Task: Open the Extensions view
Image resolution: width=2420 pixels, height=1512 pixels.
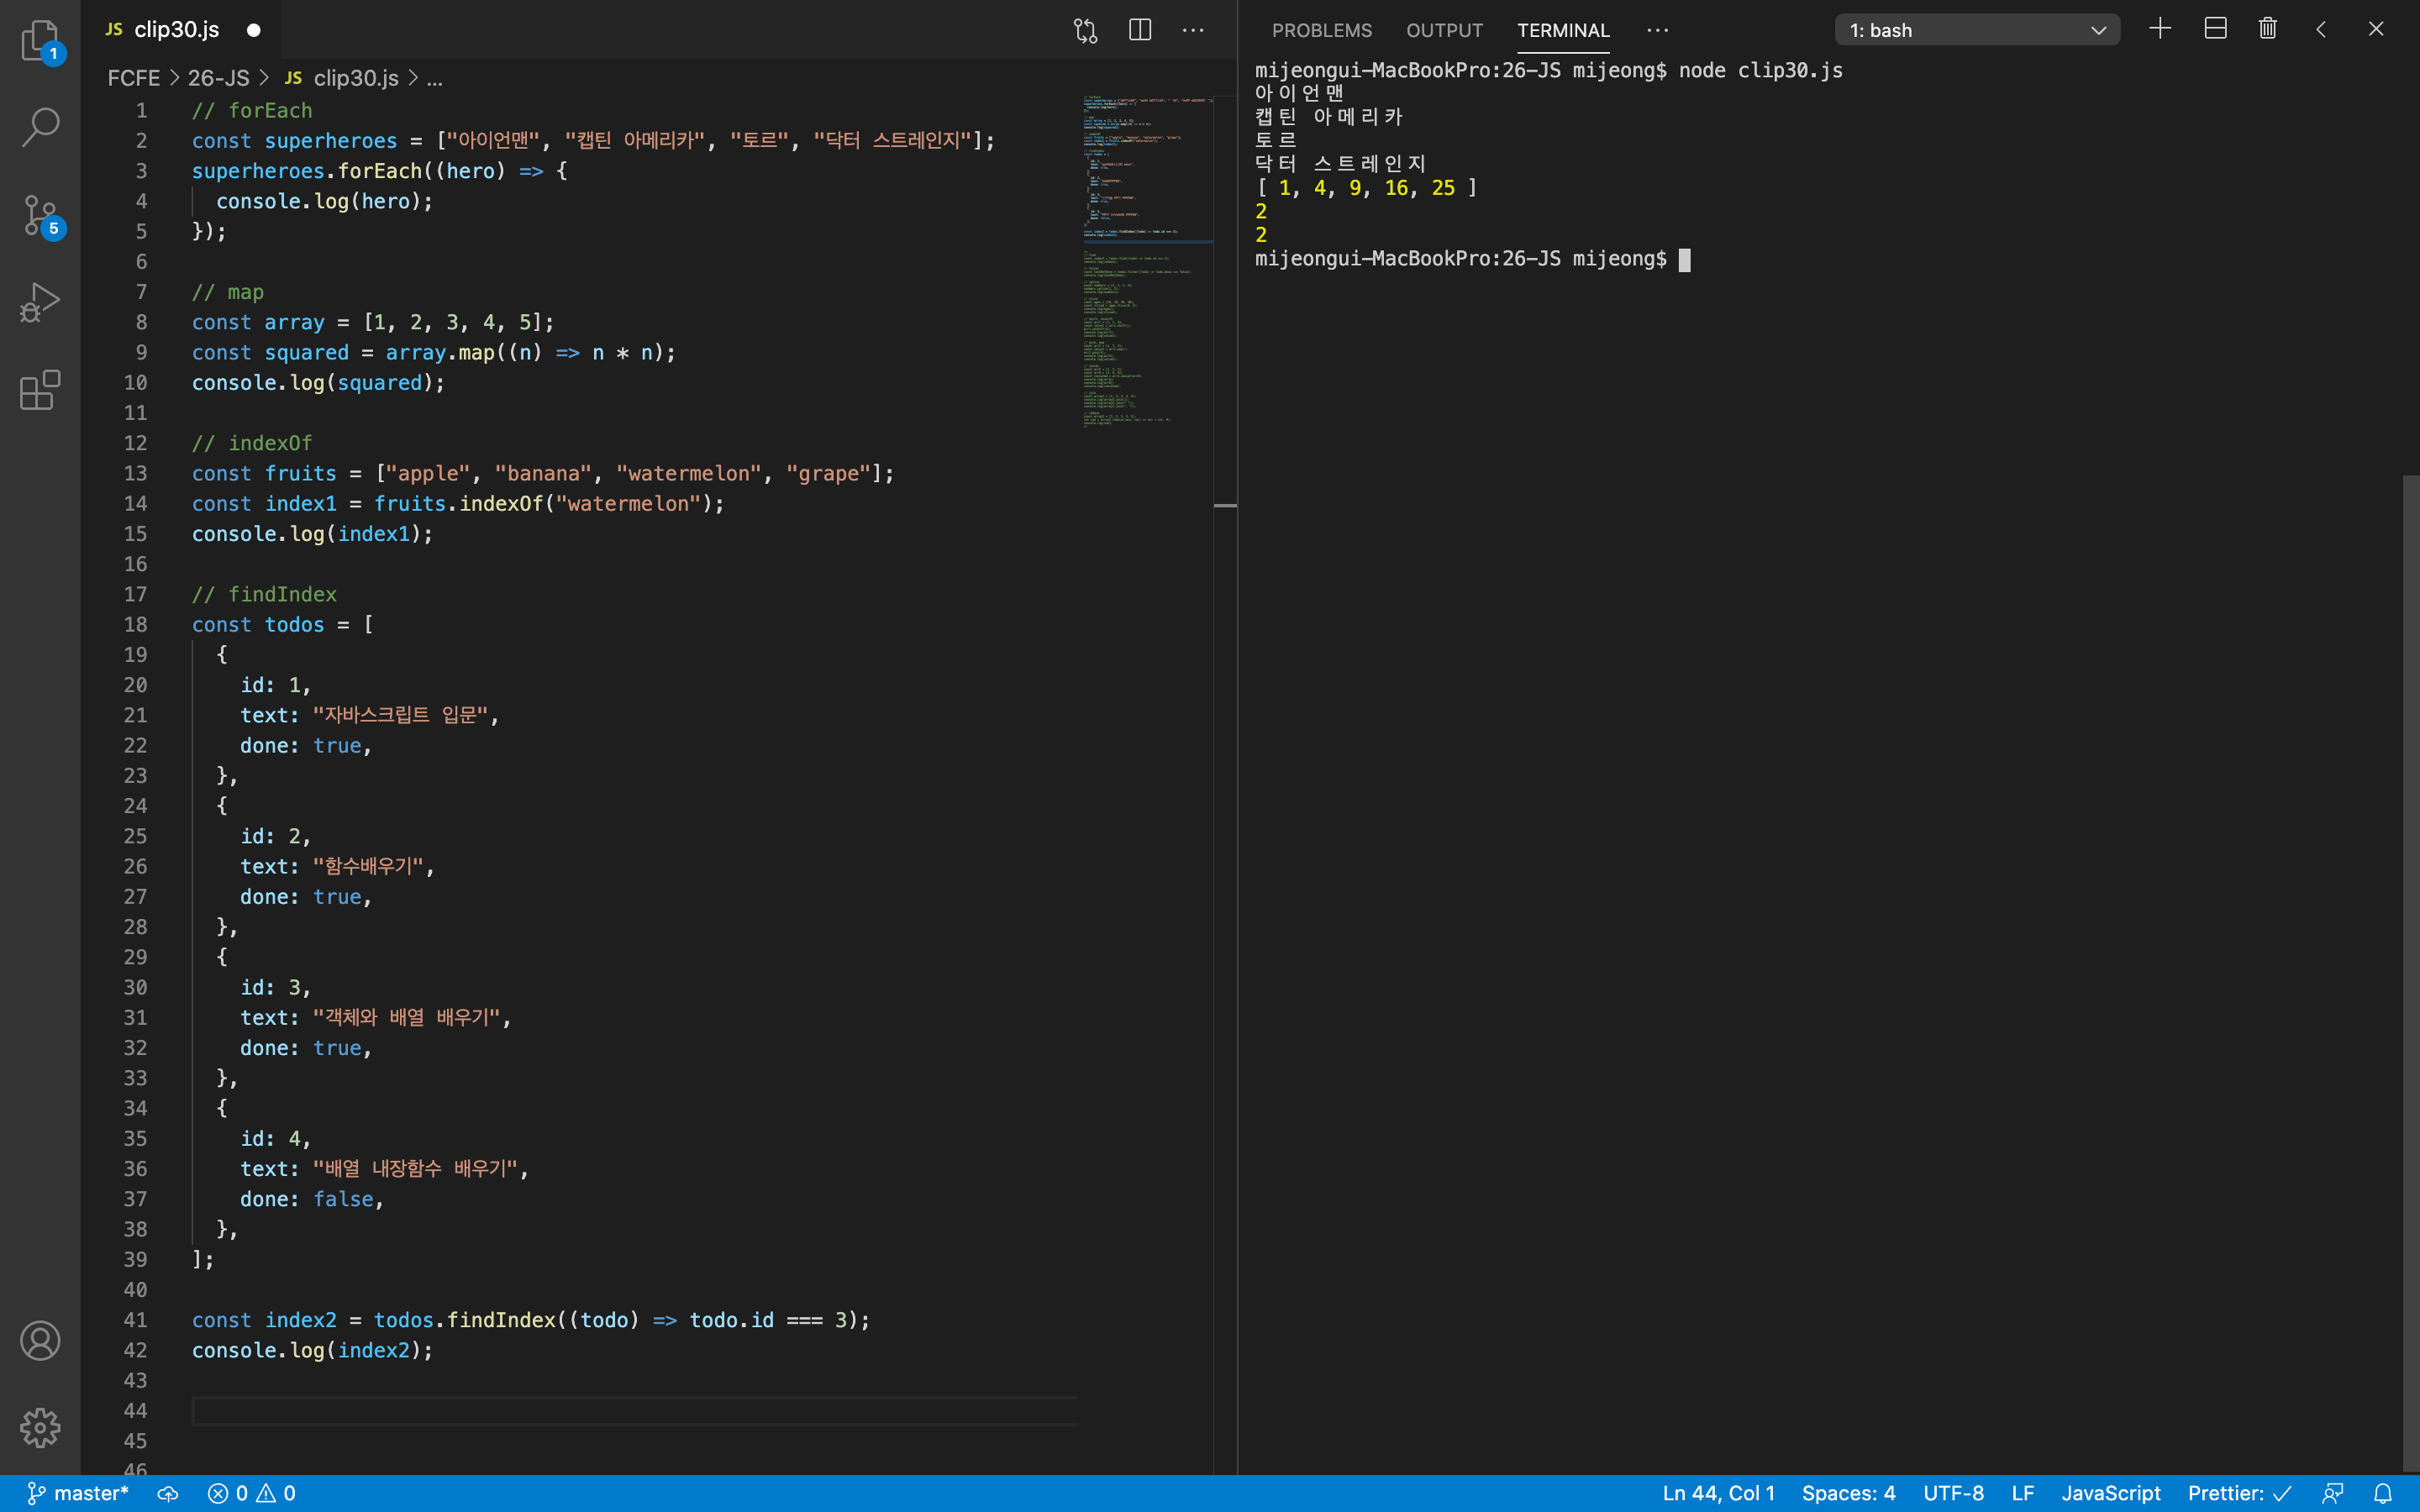Action: point(40,389)
